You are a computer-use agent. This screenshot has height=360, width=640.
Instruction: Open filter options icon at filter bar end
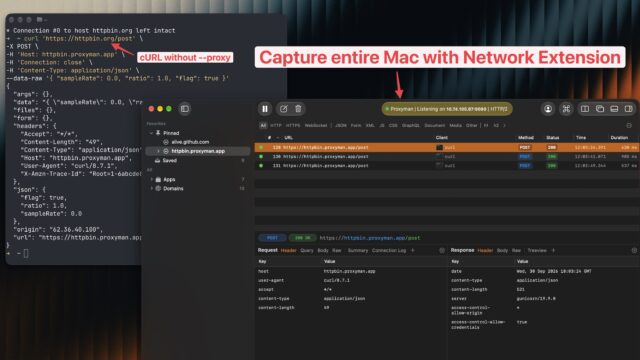pos(629,125)
